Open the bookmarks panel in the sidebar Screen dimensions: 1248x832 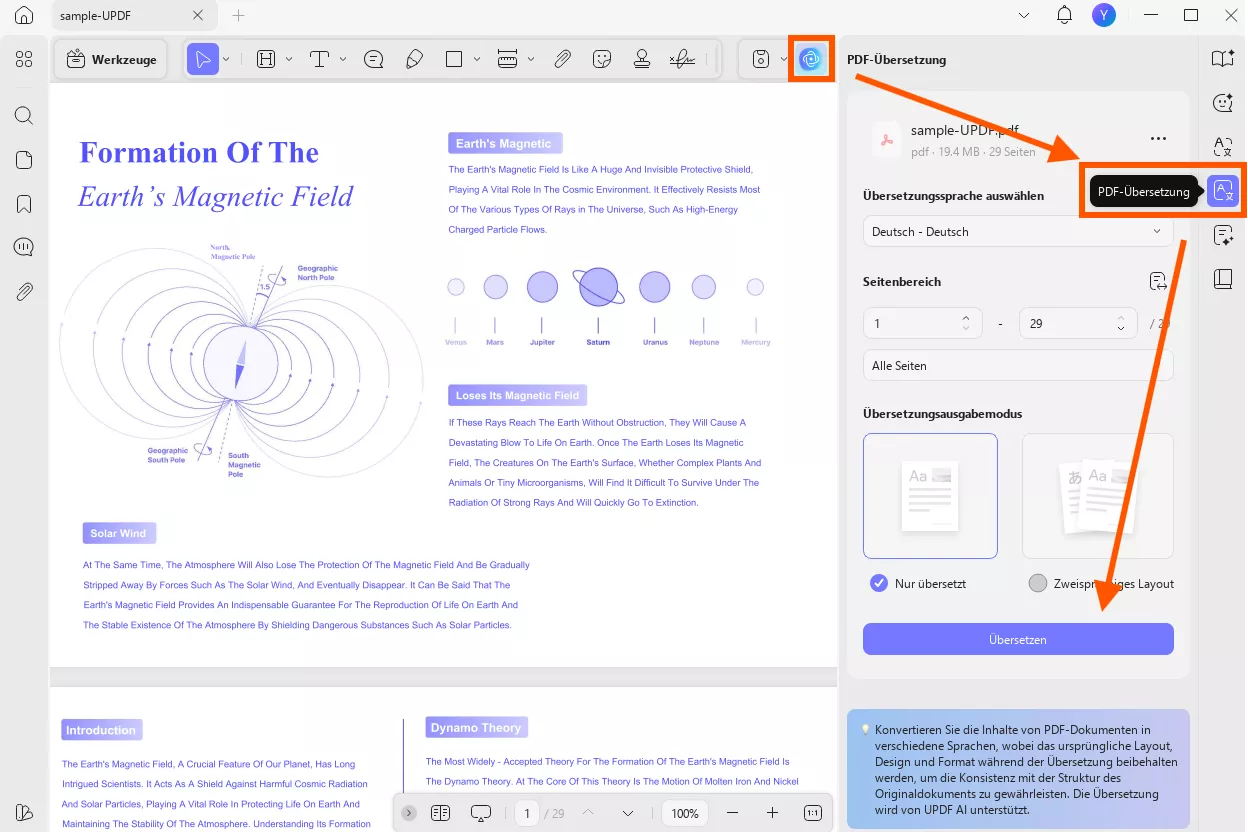(x=24, y=203)
